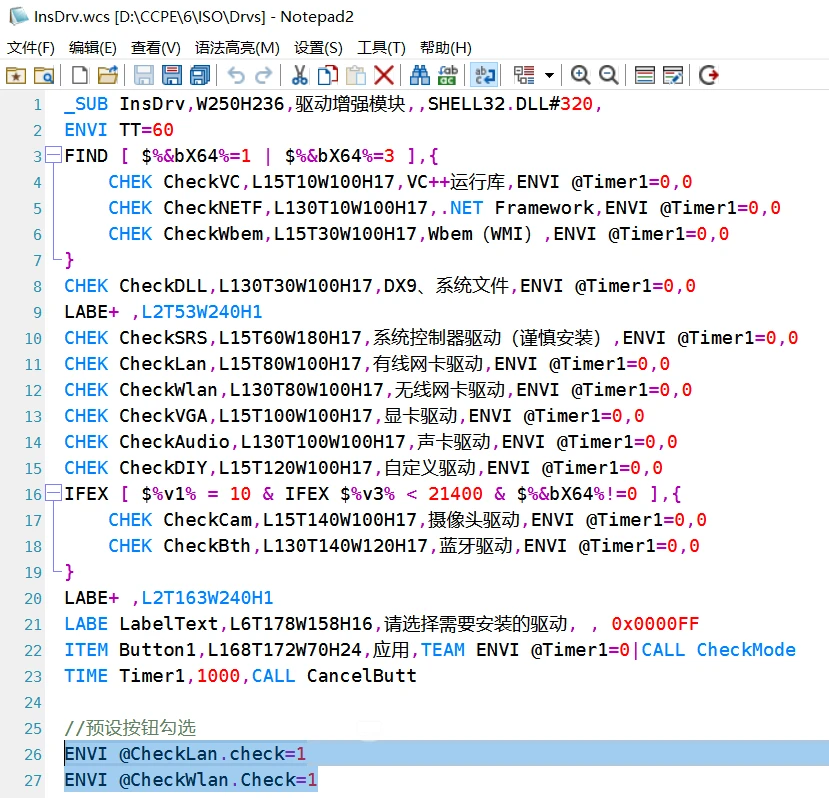Click on color value 0x0000FF
This screenshot has height=798, width=829.
(655, 624)
